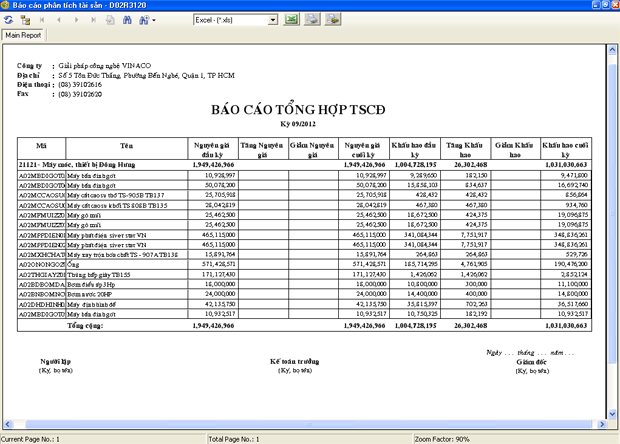Click the Print report icon
The width and height of the screenshot is (620, 444).
(x=312, y=19)
